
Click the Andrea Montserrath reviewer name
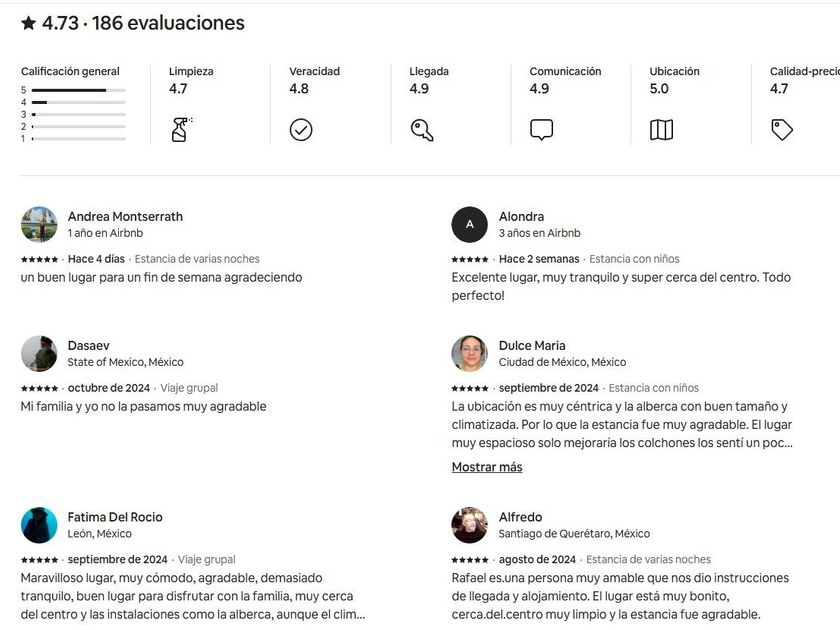point(125,216)
